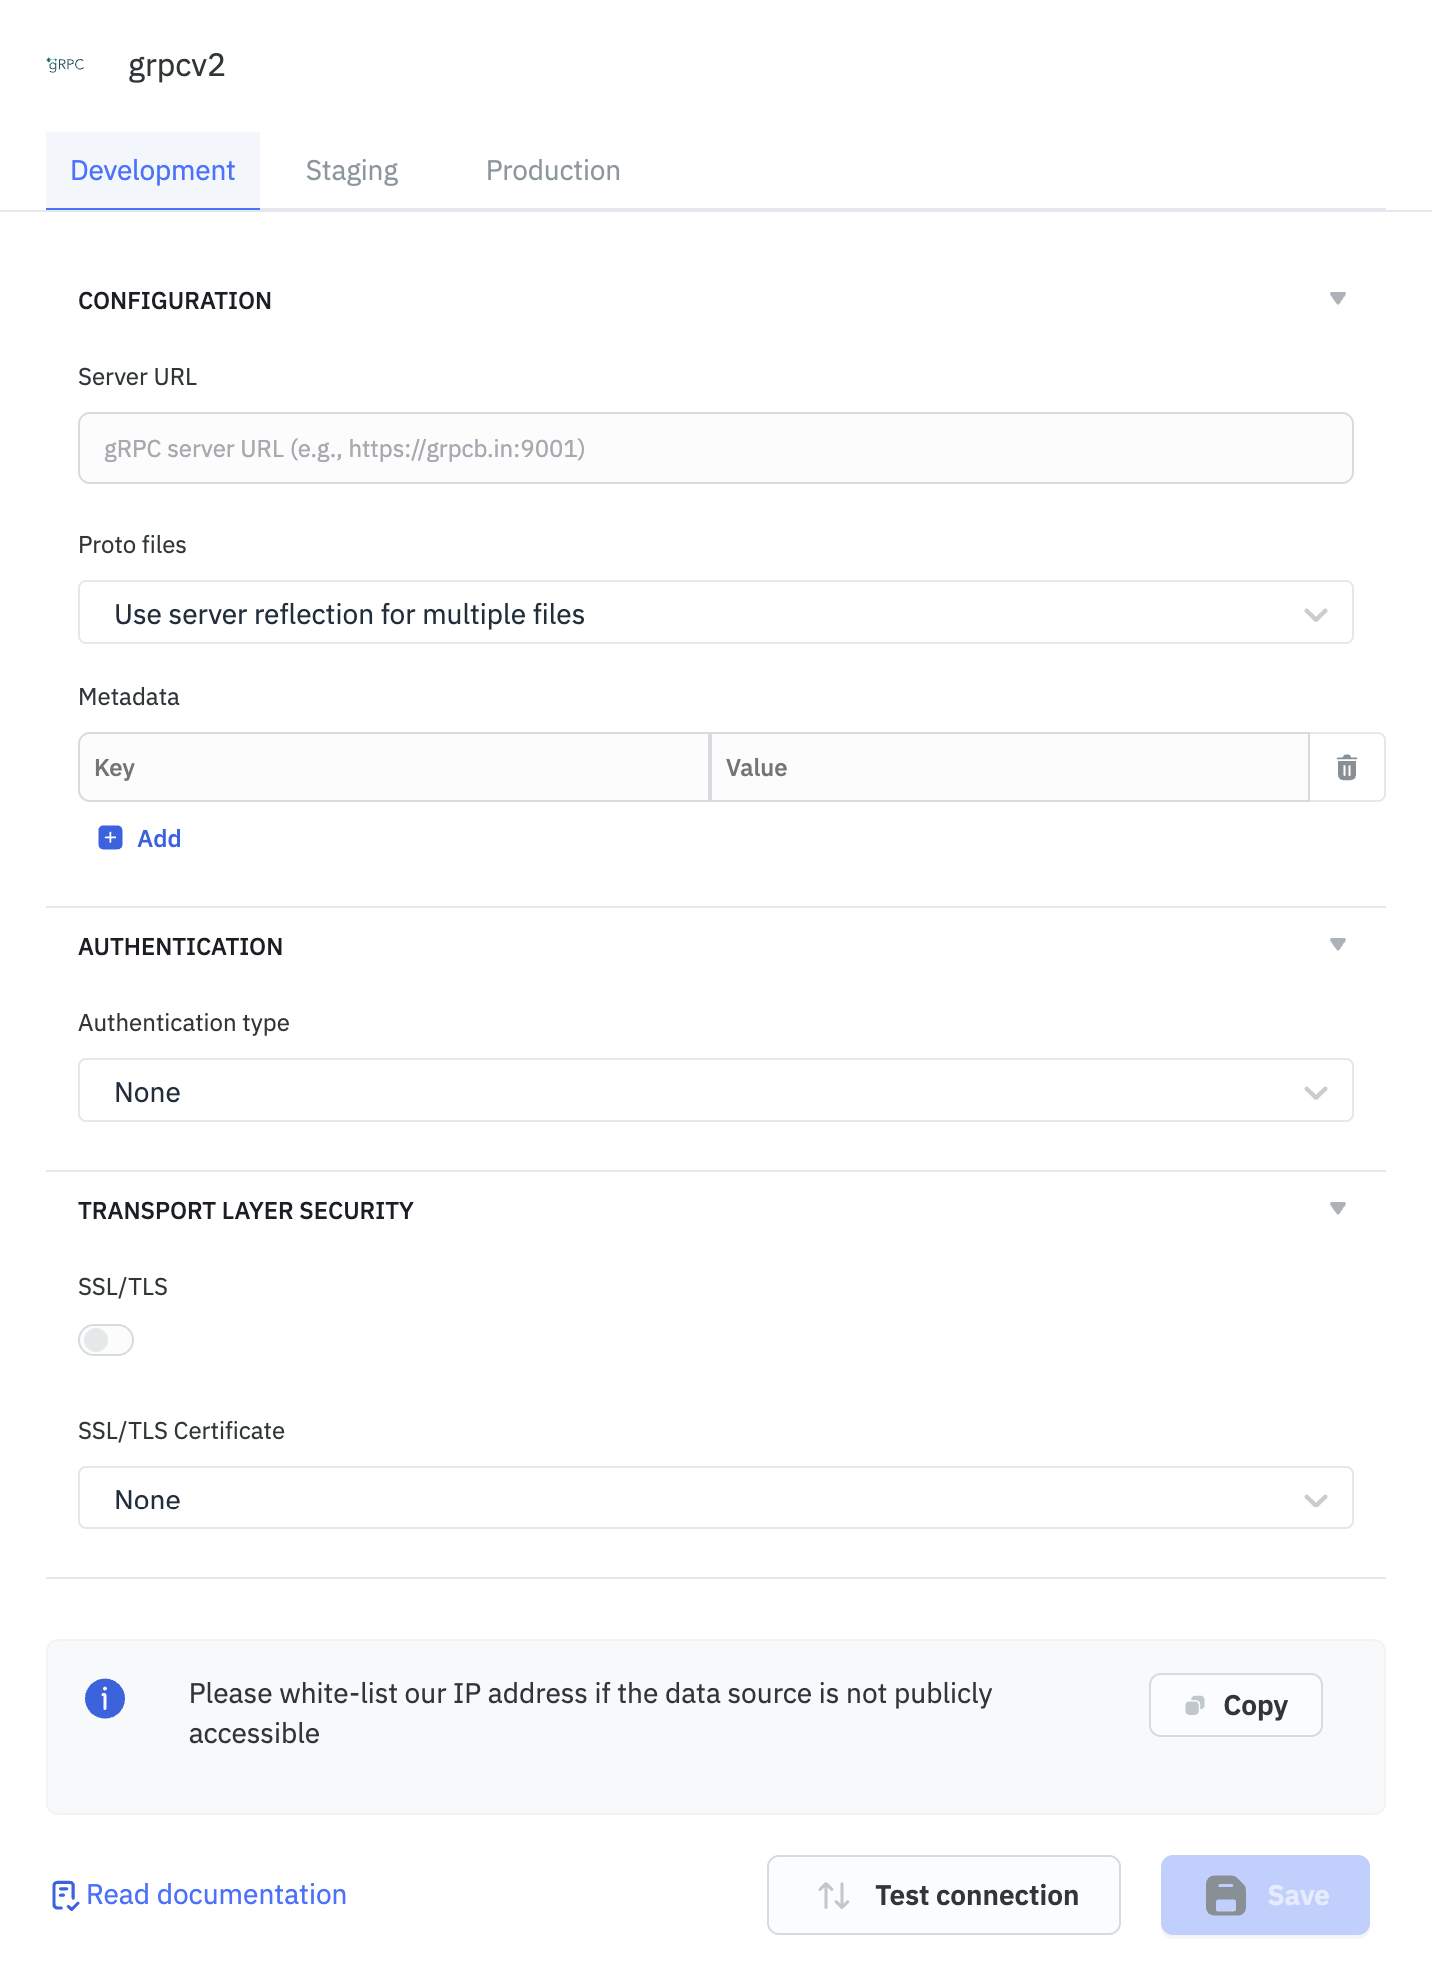Enable the SSL/TLS toggle
1432x1984 pixels.
[105, 1339]
